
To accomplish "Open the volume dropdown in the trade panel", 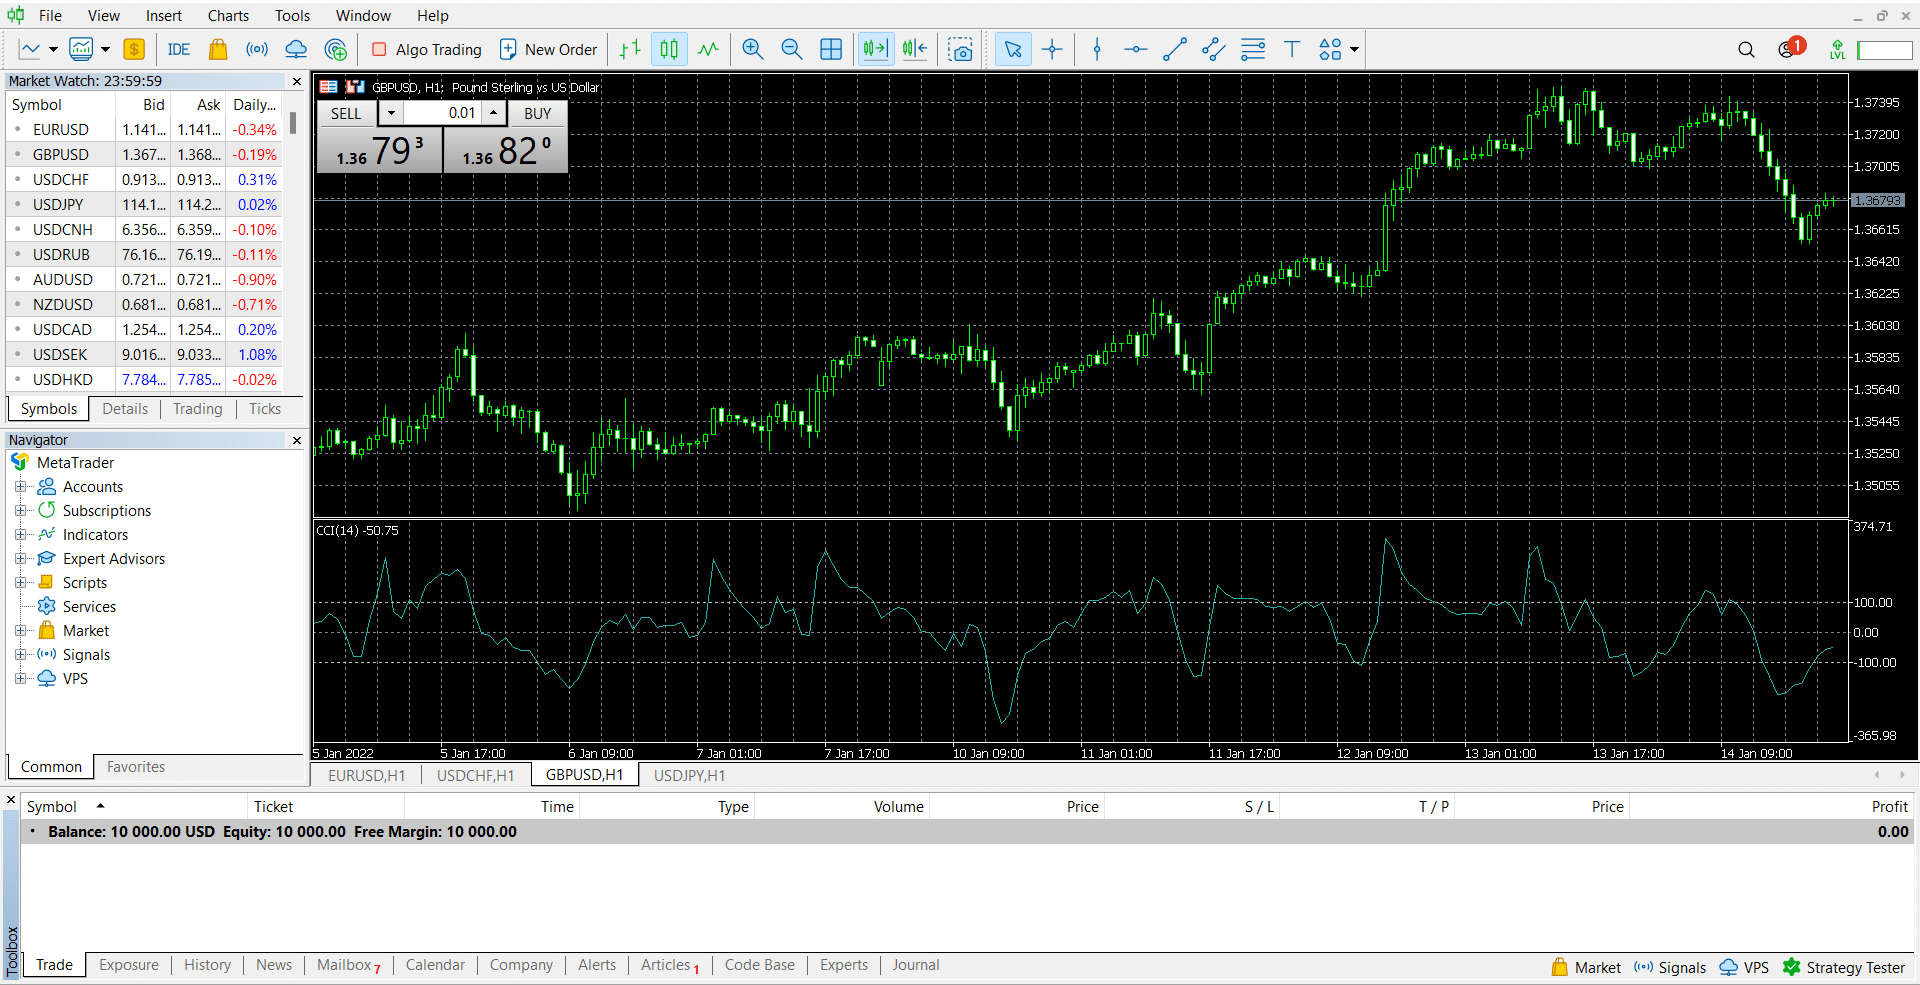I will coord(391,113).
